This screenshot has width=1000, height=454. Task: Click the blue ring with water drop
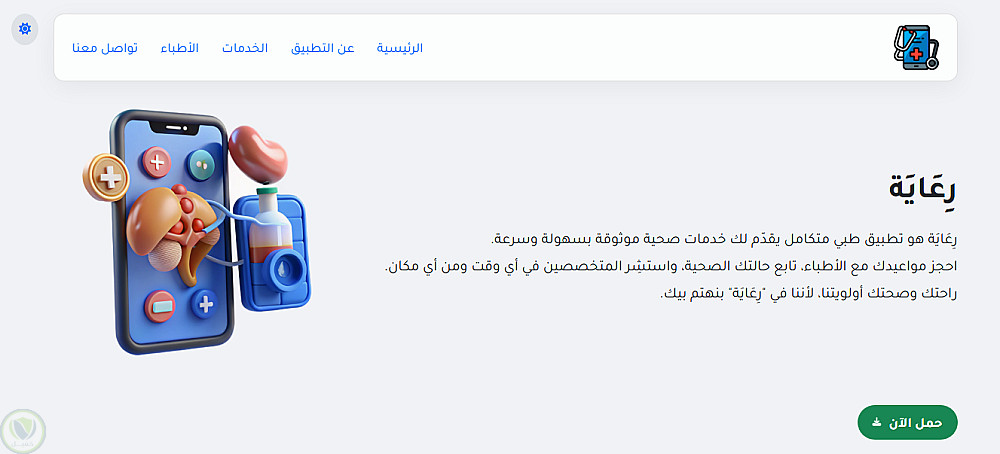282,269
